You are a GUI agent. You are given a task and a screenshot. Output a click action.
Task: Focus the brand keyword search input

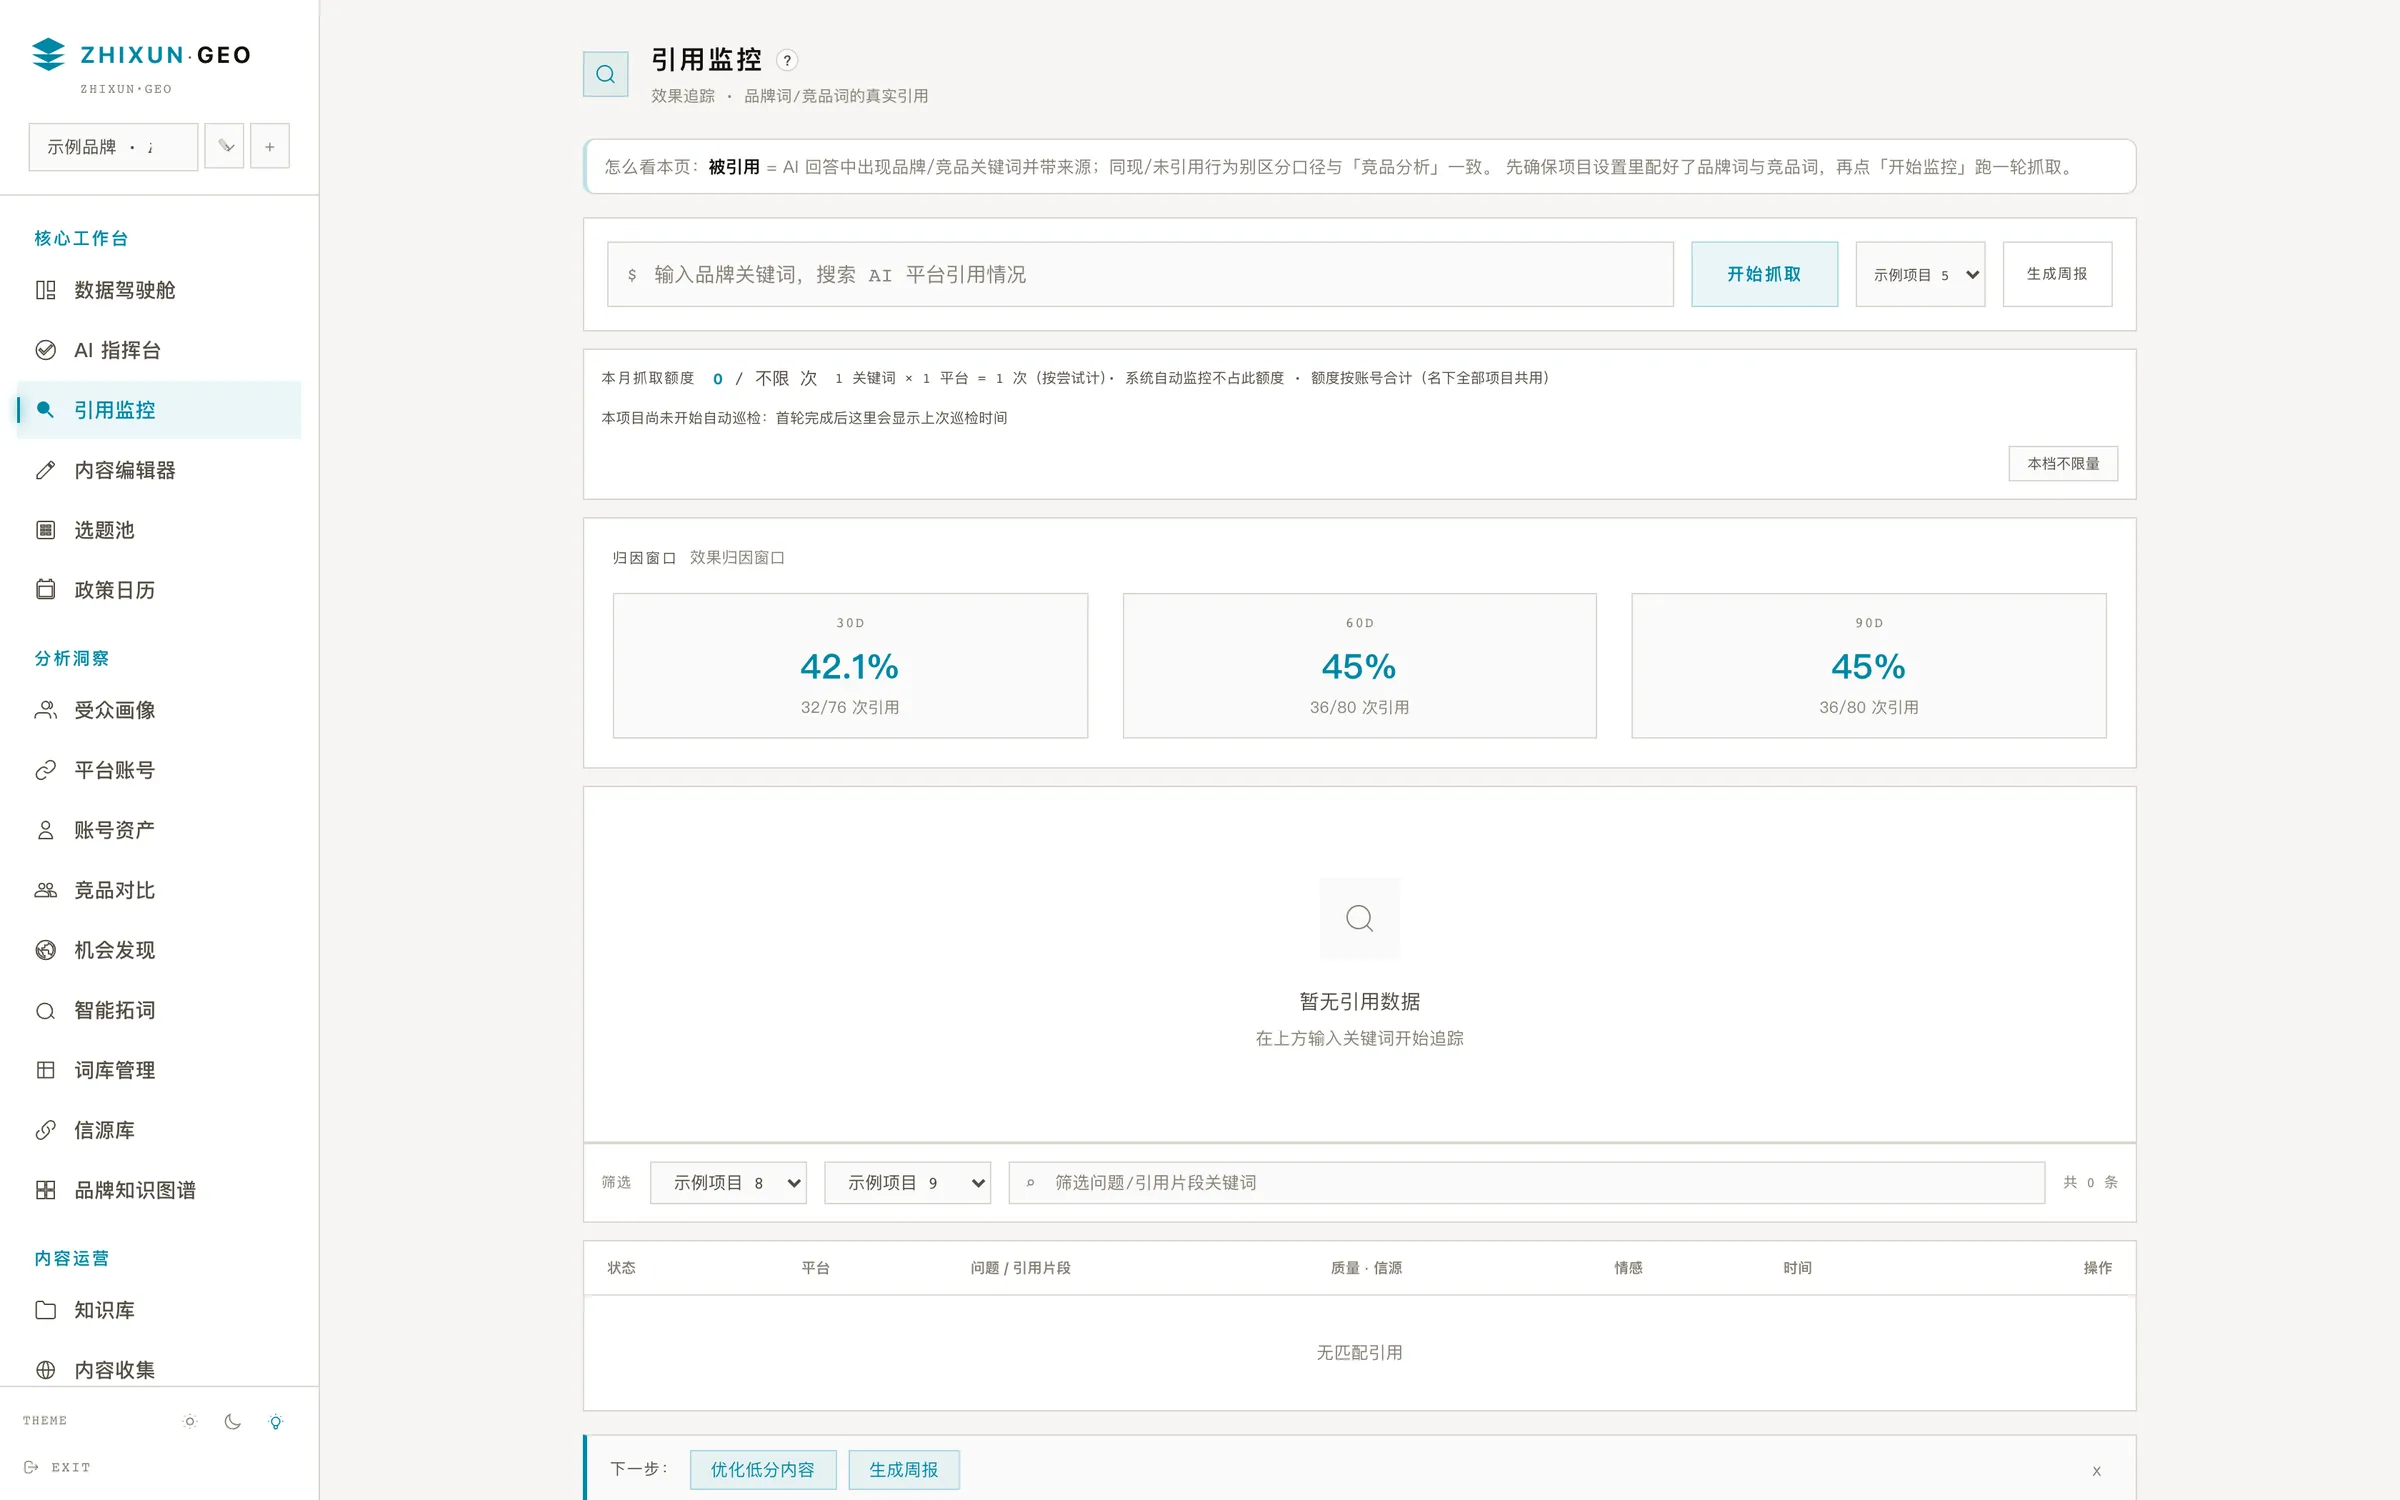point(1140,274)
